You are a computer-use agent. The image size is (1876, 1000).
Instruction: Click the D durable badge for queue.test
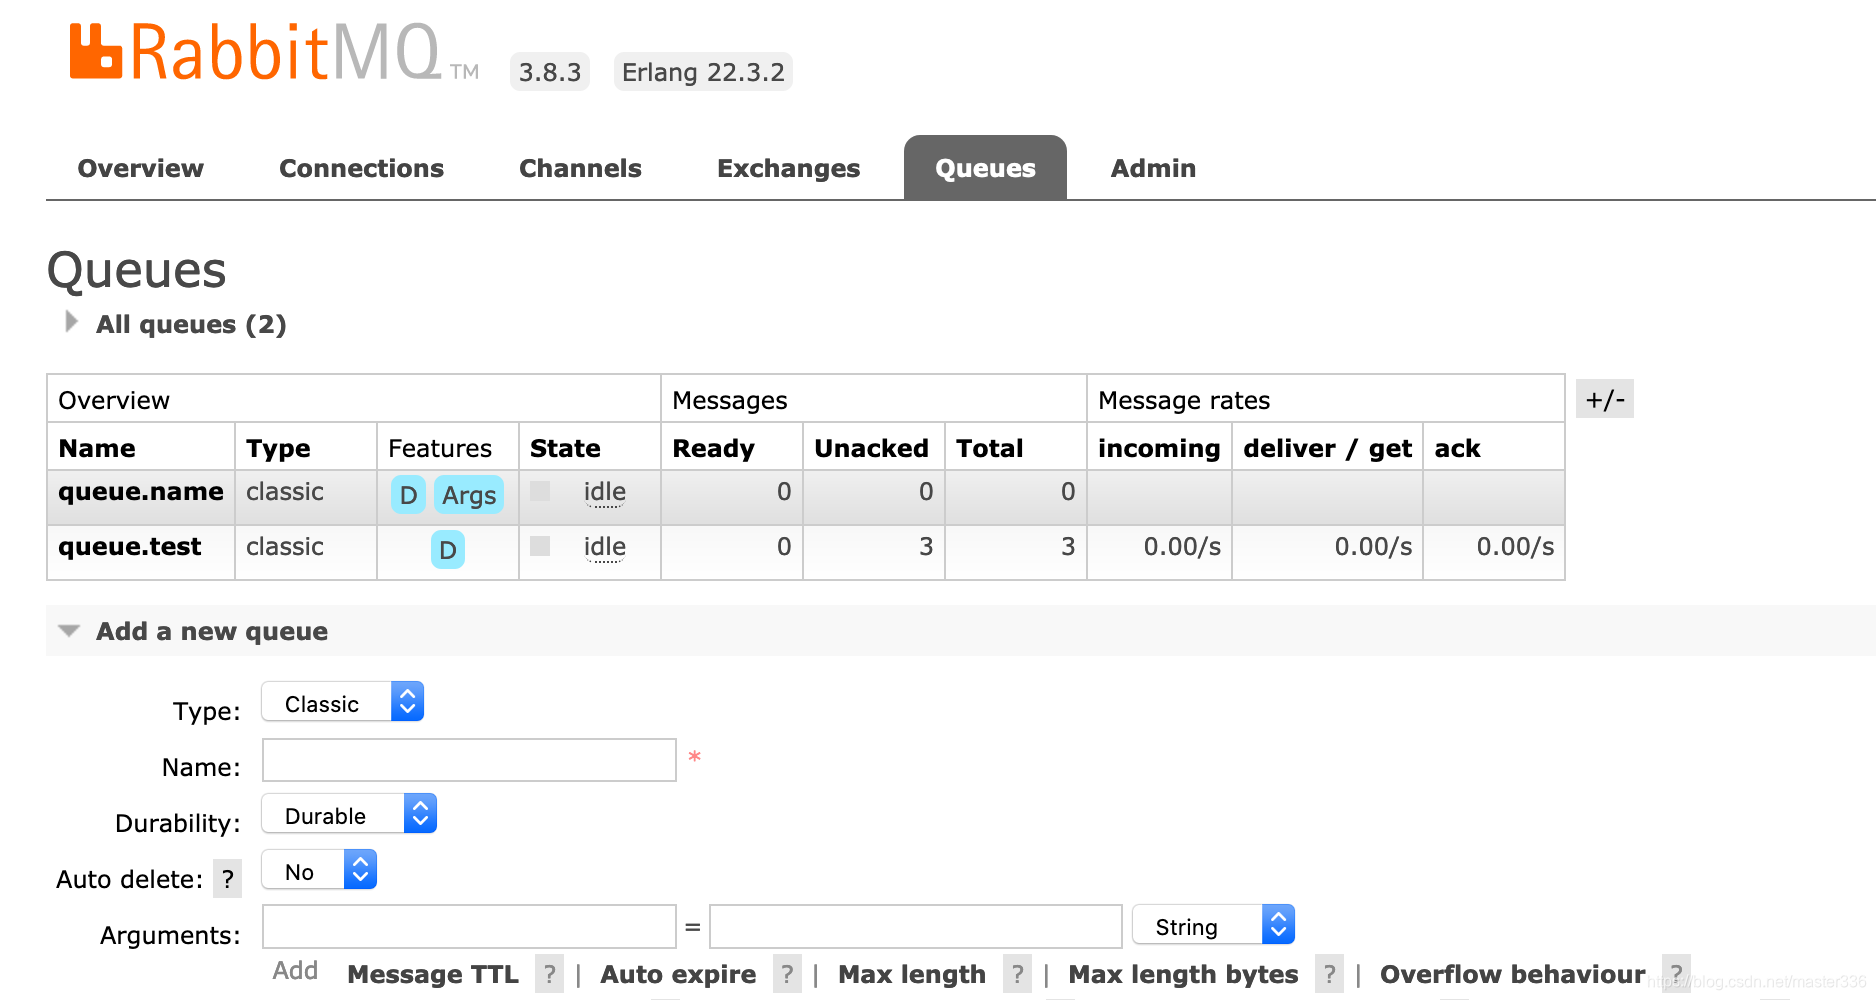click(448, 550)
